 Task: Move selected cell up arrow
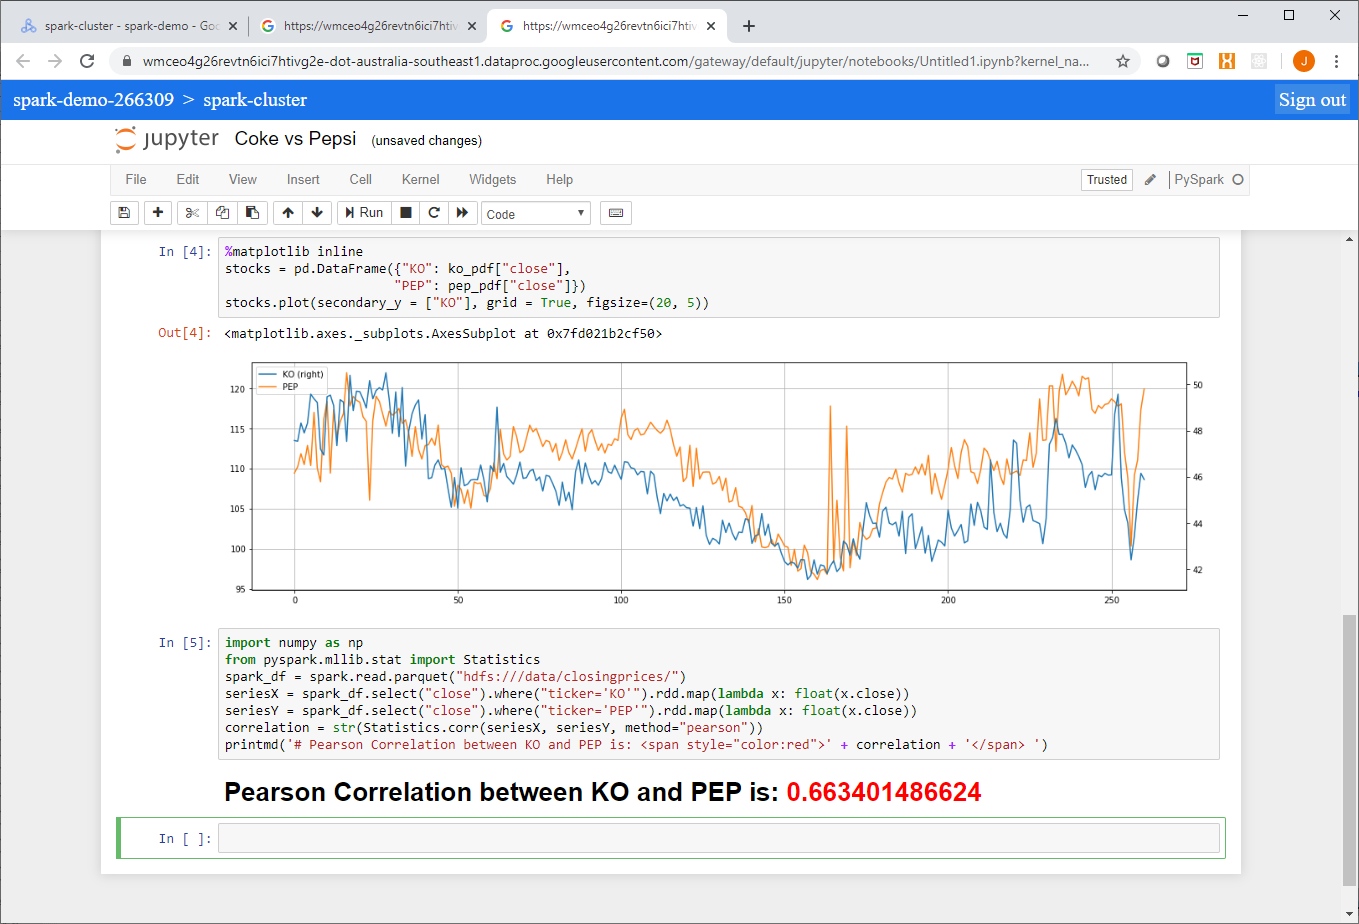pos(288,212)
